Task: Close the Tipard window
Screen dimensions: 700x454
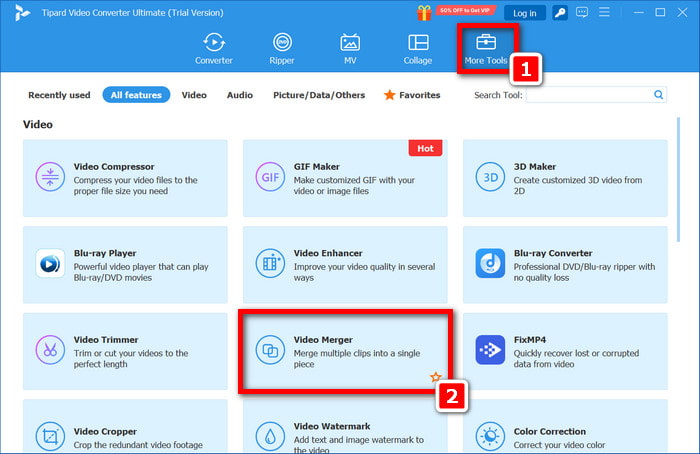Action: coord(682,12)
